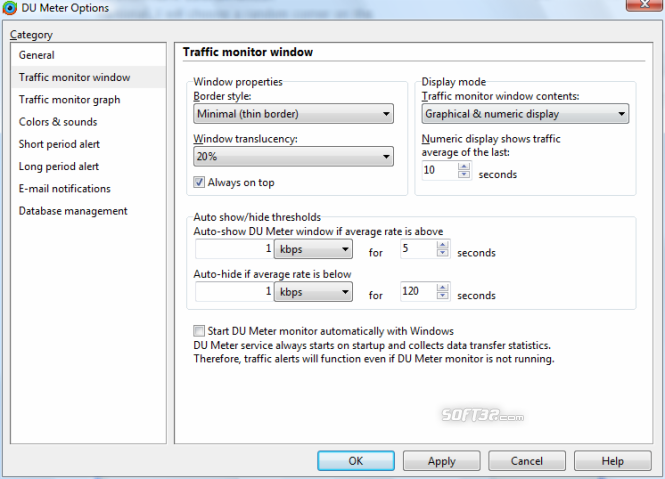Increase numeric display average seconds
The image size is (665, 479).
pos(464,166)
